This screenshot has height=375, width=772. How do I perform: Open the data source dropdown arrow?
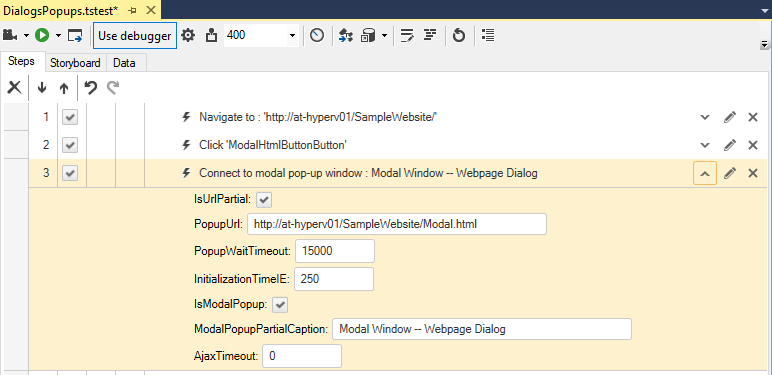(x=384, y=35)
